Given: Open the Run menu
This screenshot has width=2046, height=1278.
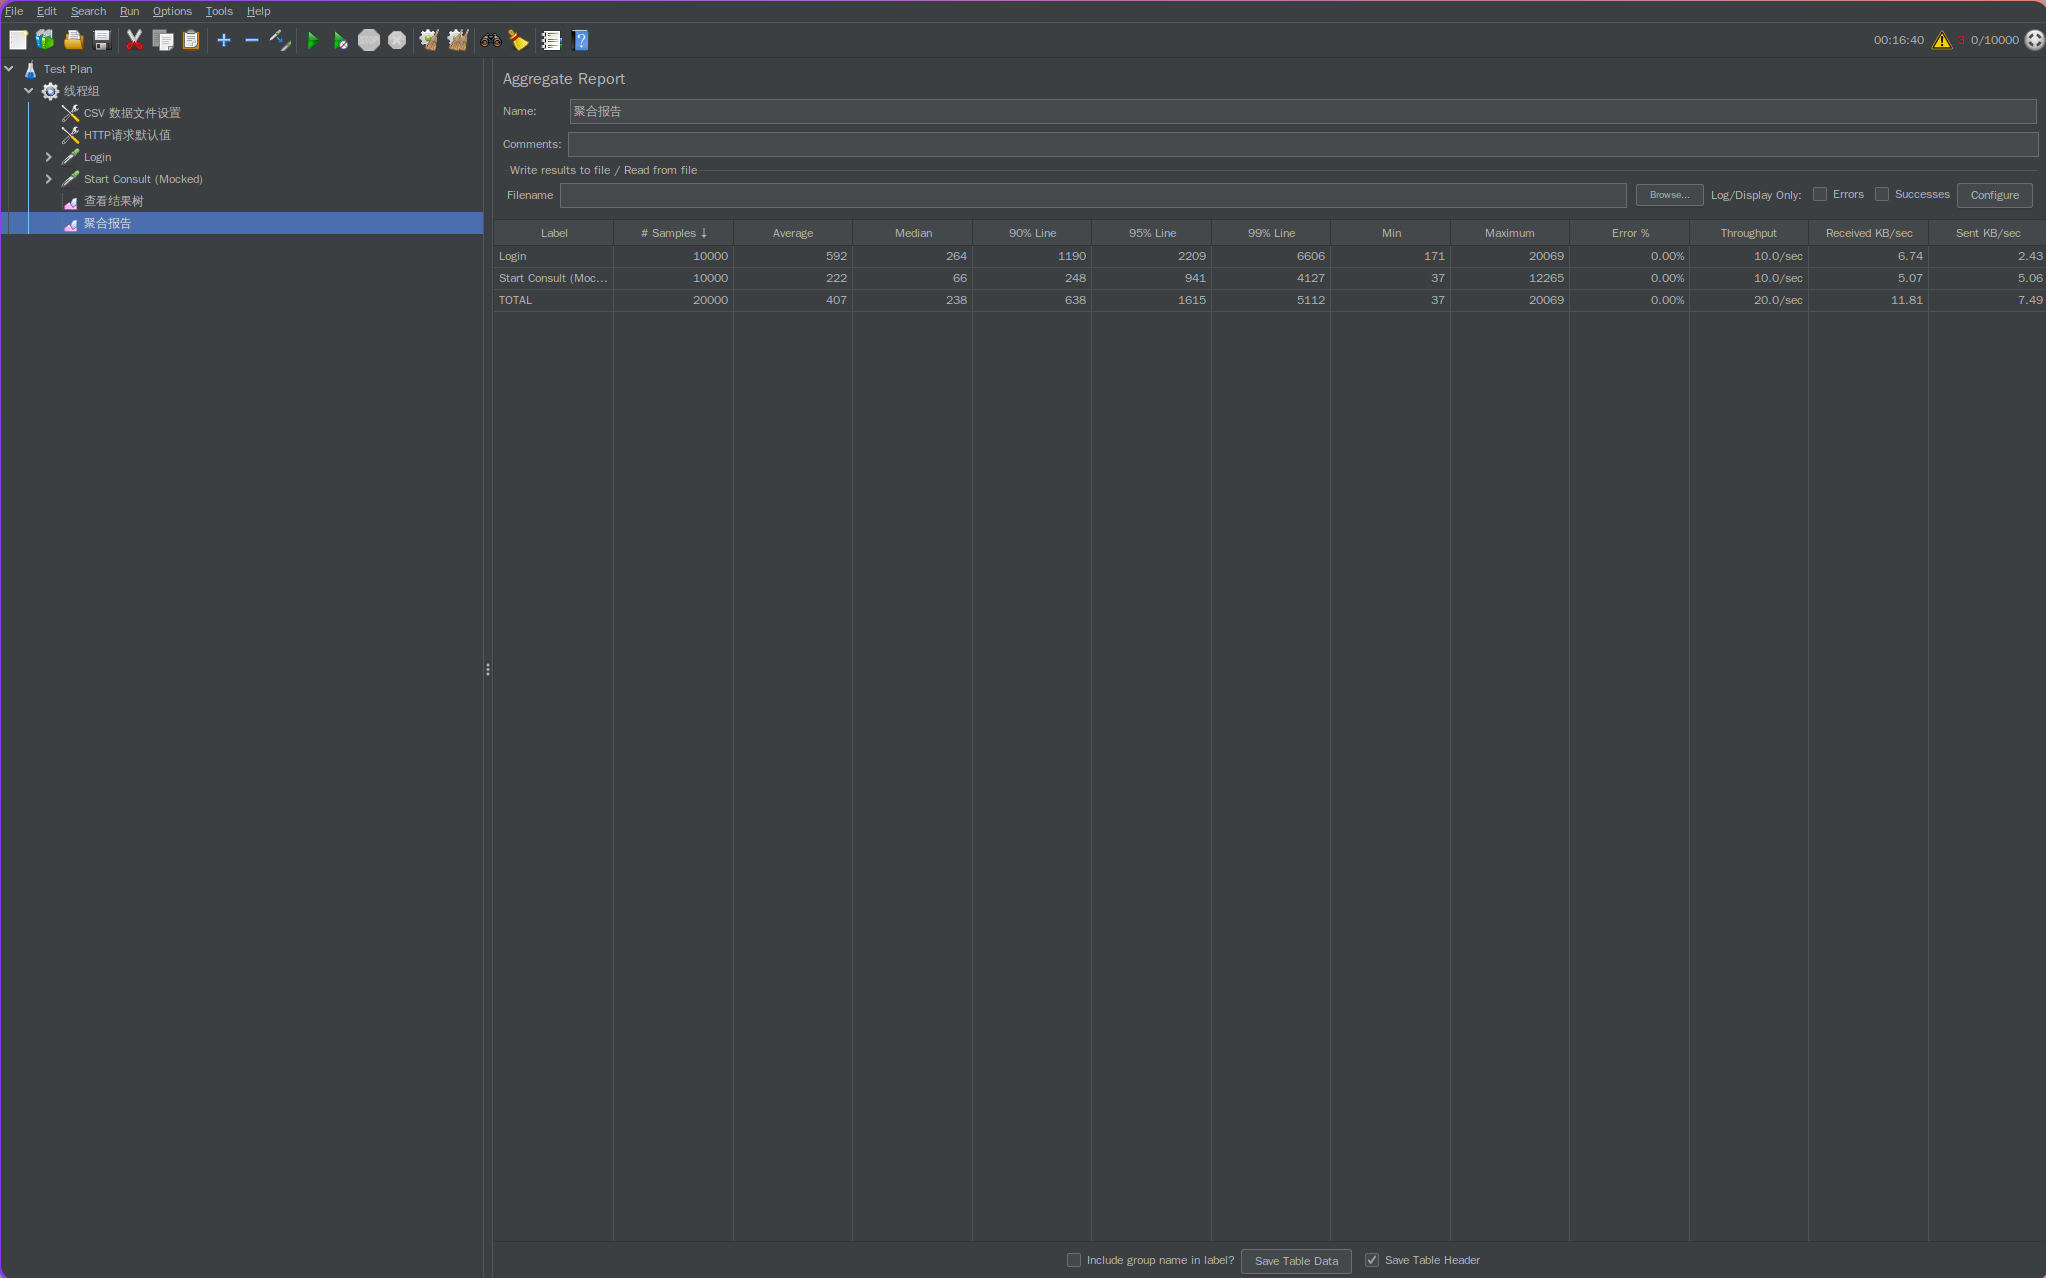Looking at the screenshot, I should (x=129, y=12).
